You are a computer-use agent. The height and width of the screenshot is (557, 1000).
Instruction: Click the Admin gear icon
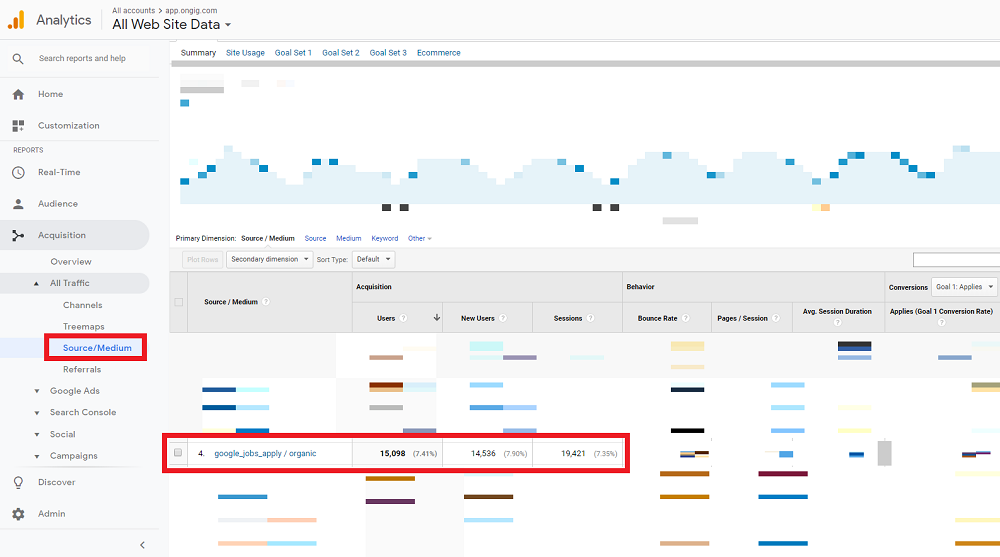18,514
